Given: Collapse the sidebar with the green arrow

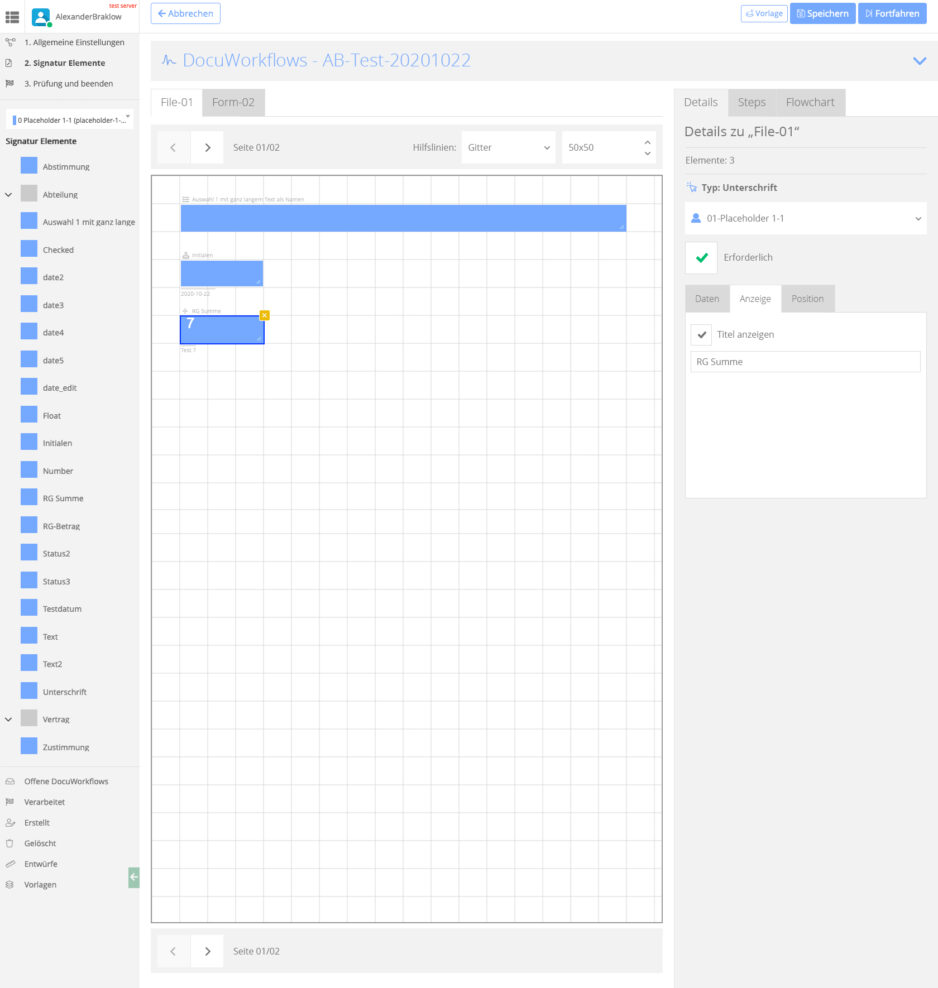Looking at the screenshot, I should (134, 878).
